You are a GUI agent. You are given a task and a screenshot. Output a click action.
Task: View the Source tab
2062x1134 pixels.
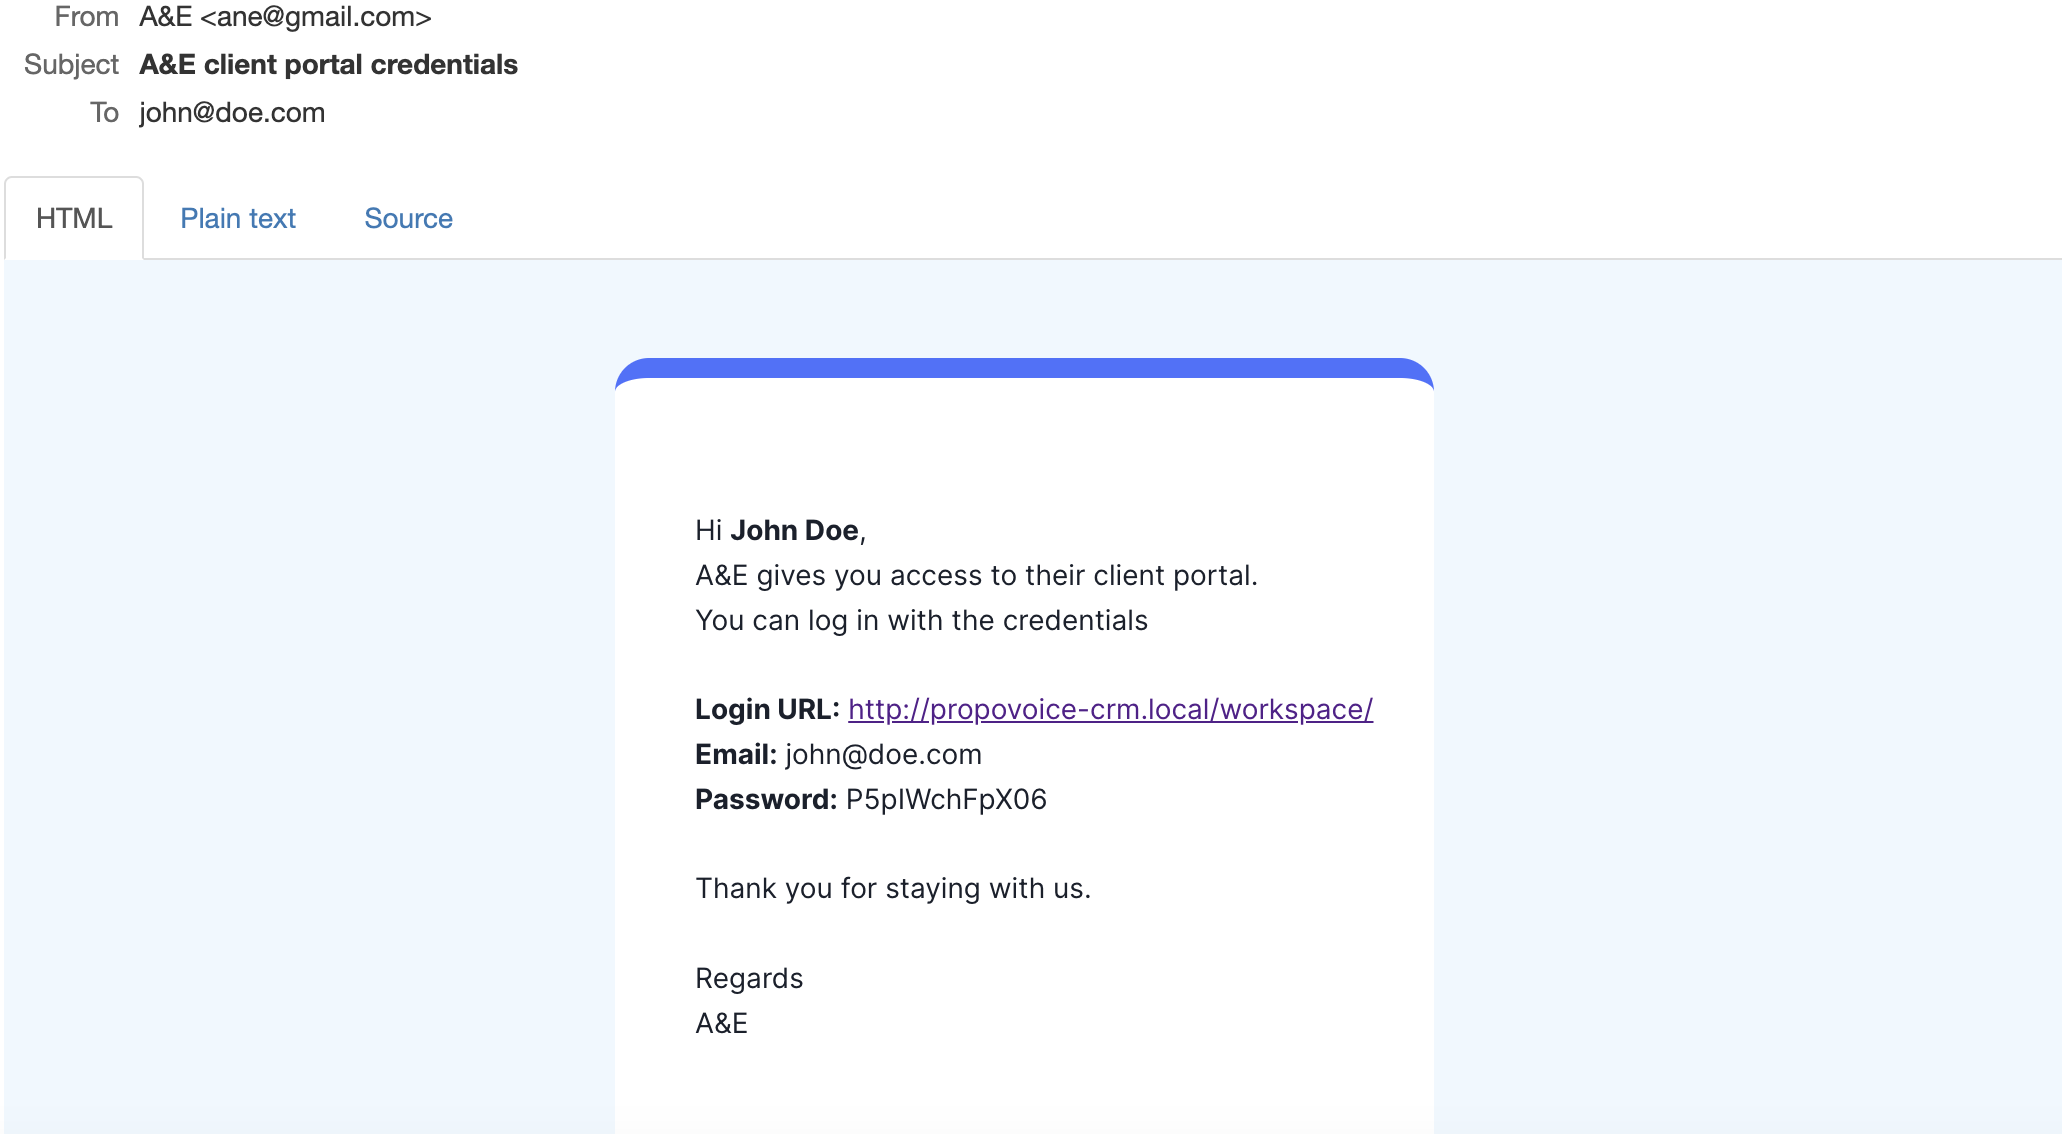408,218
